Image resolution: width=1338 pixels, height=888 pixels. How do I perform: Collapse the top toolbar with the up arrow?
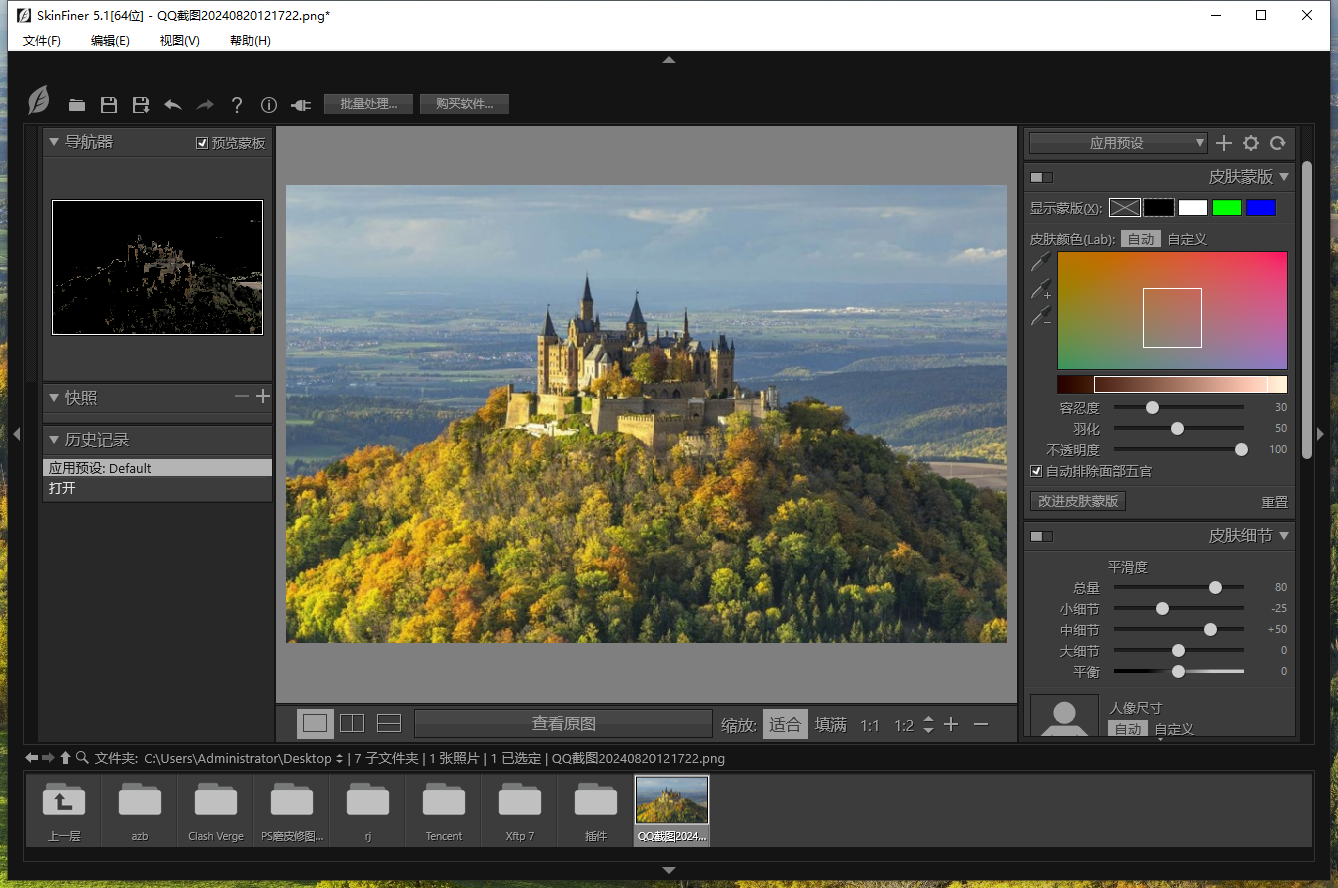click(669, 60)
